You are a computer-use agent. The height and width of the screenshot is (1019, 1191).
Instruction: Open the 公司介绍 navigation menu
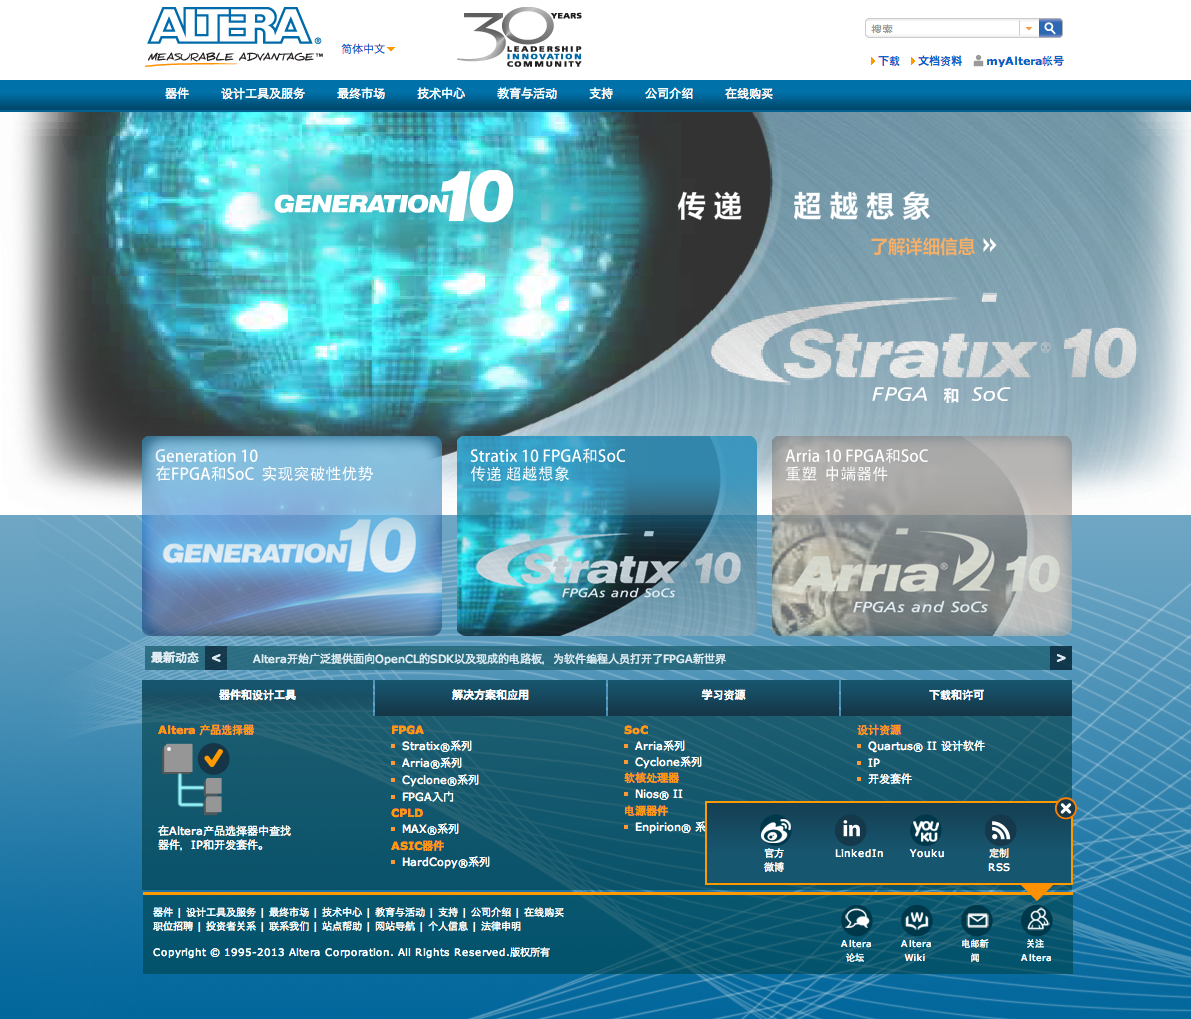click(x=668, y=93)
